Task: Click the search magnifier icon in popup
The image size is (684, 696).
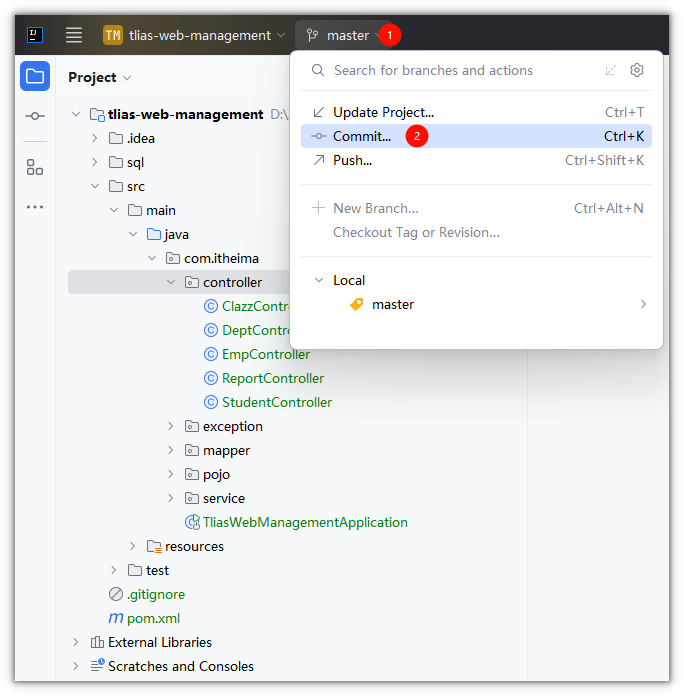Action: [x=318, y=70]
